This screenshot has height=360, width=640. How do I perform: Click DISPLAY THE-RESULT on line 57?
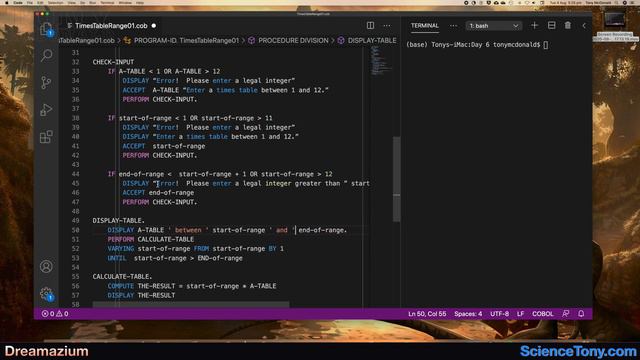141,295
